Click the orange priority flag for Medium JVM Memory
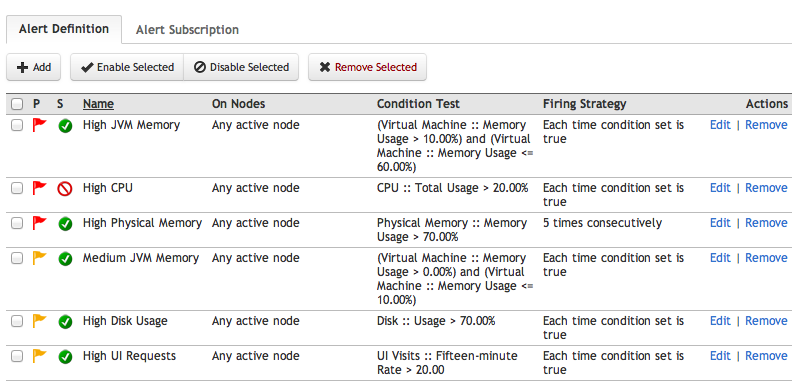 [x=39, y=258]
